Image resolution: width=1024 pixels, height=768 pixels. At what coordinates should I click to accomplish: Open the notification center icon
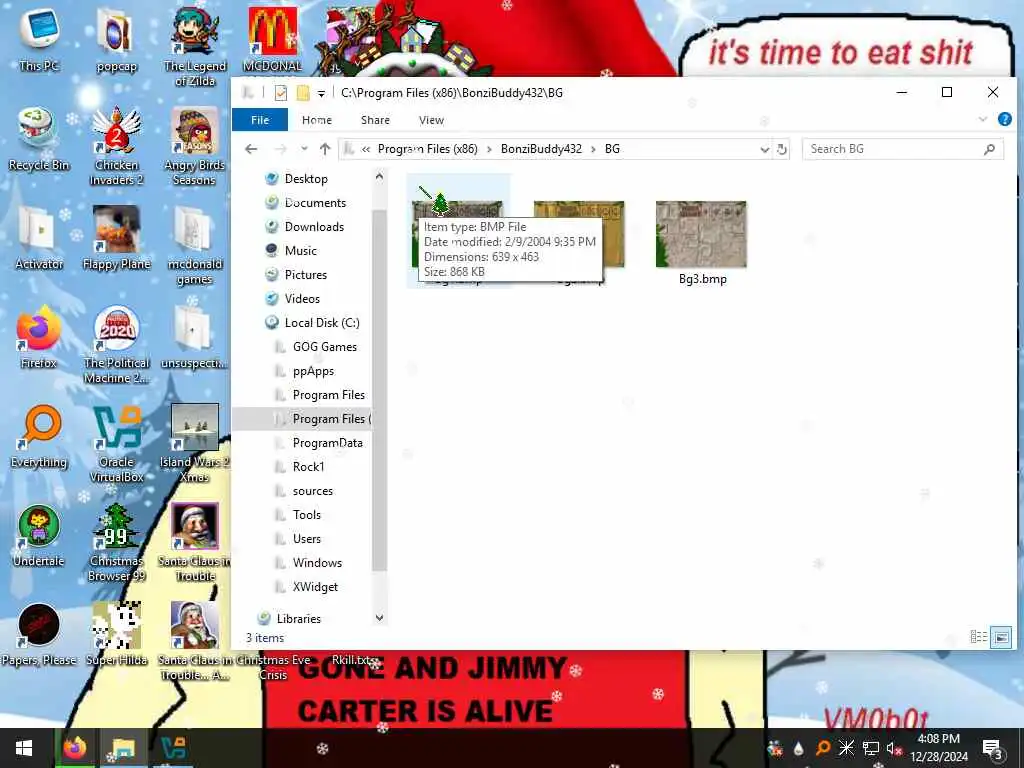point(992,748)
